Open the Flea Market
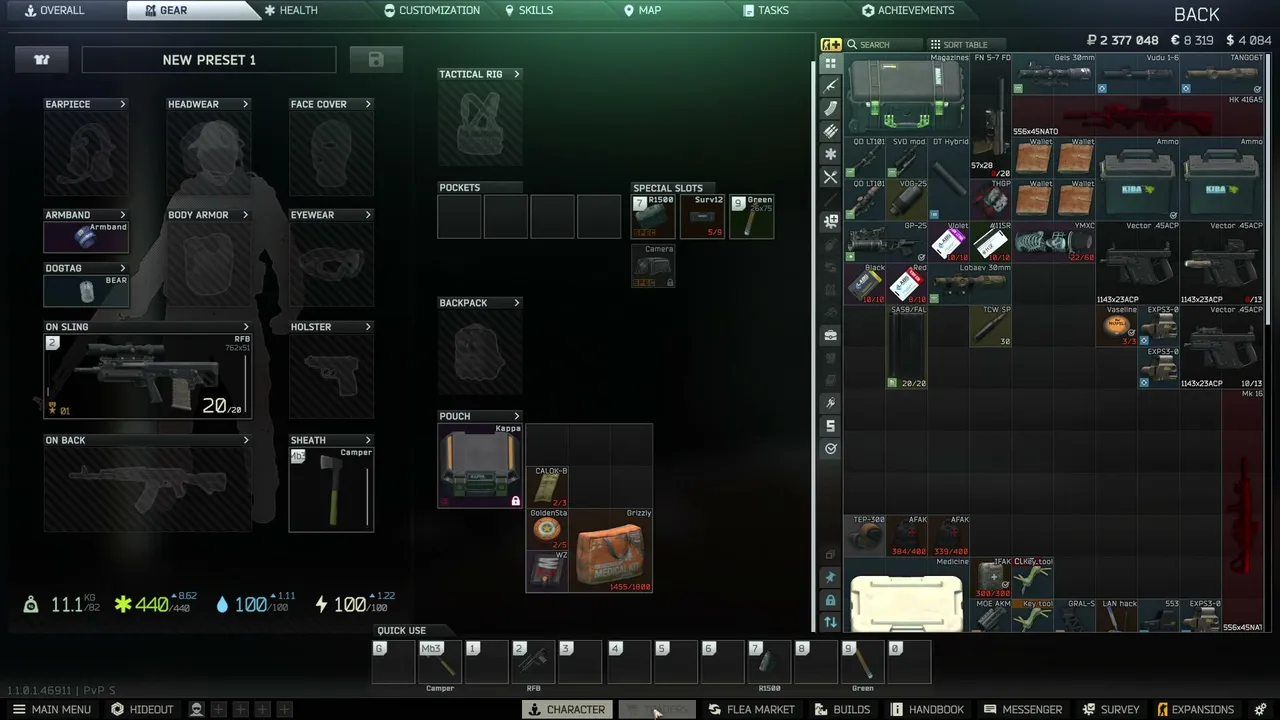Image resolution: width=1280 pixels, height=720 pixels. coord(751,710)
